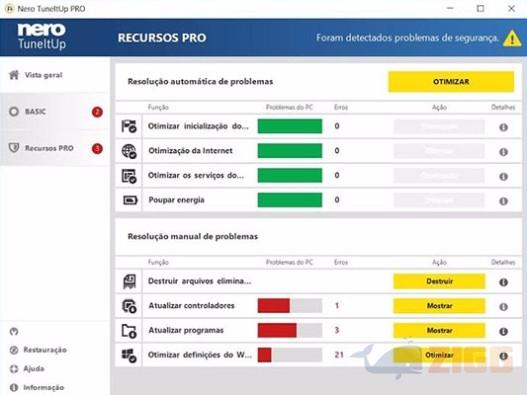Viewport: 527px width, 395px height.
Task: Click the Poupar energia battery icon
Action: 130,200
